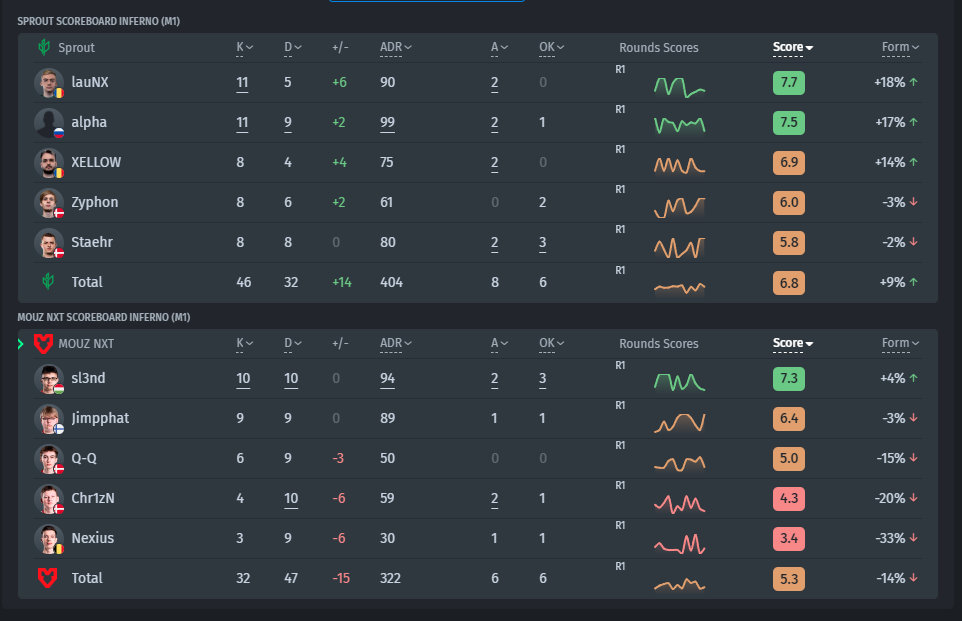Click the MOUZ NXT team name header

tap(86, 344)
